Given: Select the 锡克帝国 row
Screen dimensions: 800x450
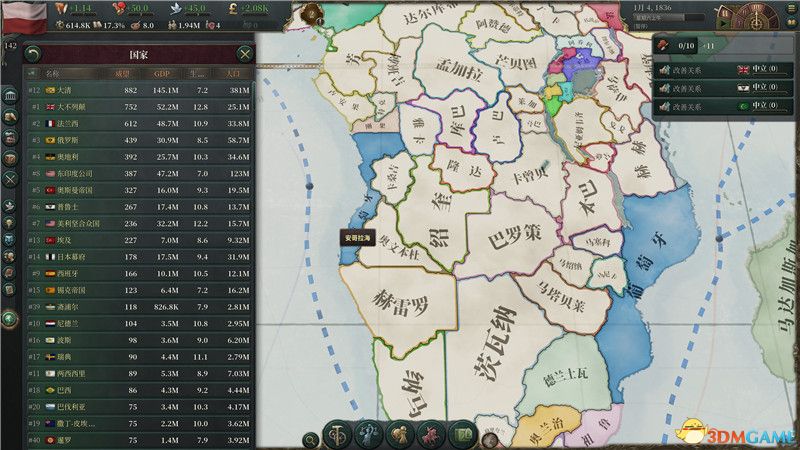Looking at the screenshot, I should point(139,290).
